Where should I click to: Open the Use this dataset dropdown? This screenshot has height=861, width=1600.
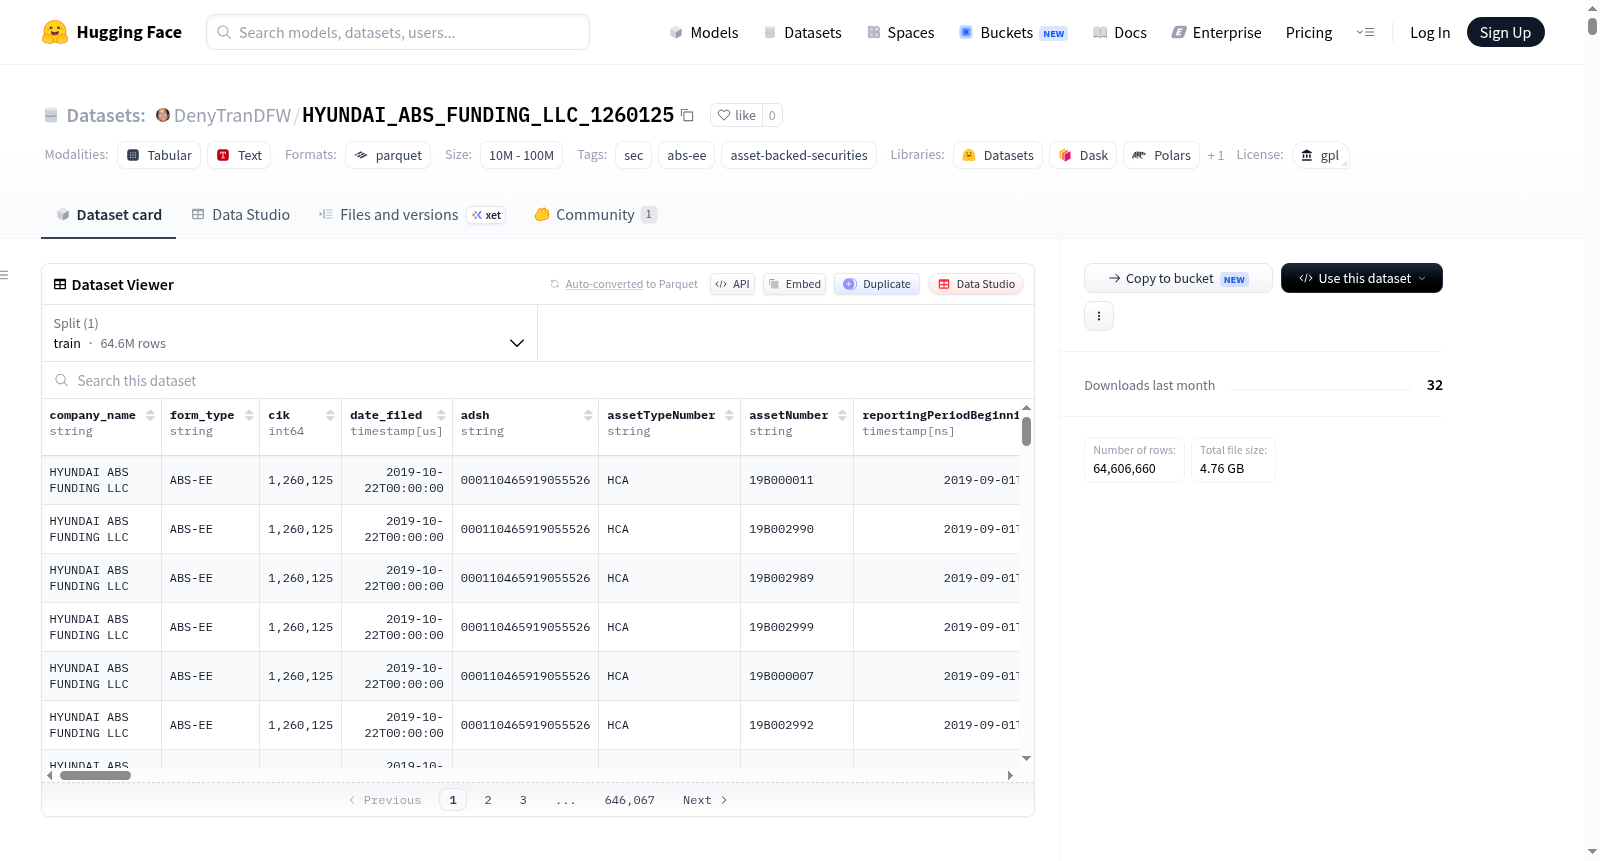1362,278
